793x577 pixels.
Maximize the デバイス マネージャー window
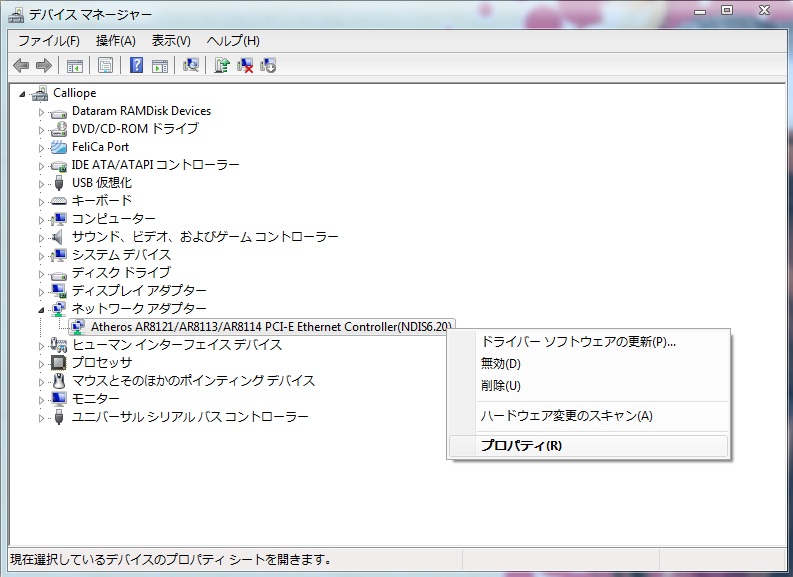click(727, 11)
